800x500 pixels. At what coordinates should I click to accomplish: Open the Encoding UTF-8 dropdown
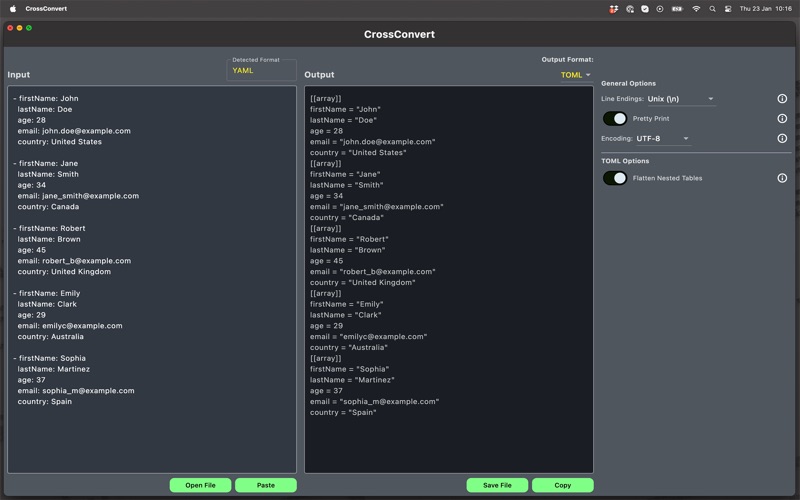point(663,139)
